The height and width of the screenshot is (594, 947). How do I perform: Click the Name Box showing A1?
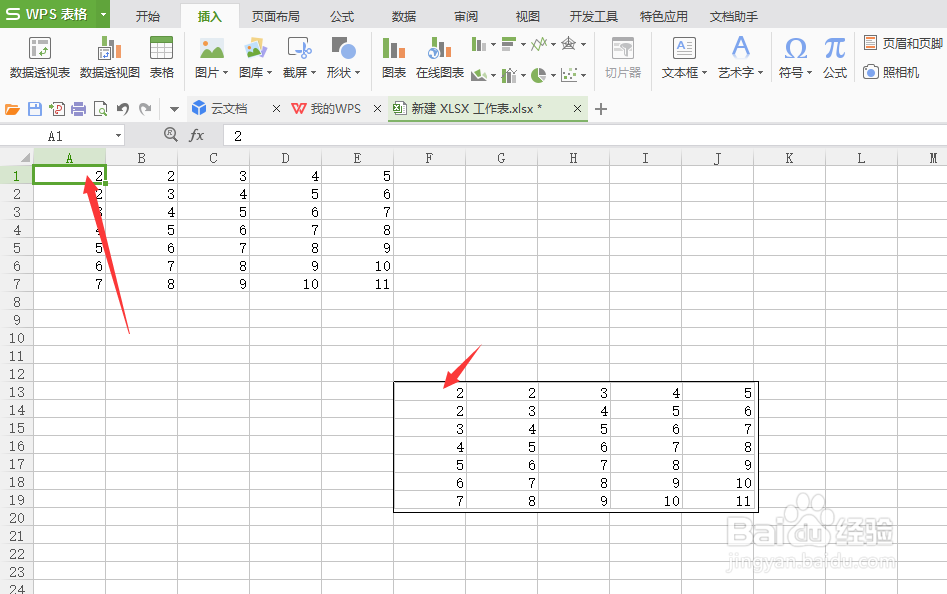[x=56, y=136]
